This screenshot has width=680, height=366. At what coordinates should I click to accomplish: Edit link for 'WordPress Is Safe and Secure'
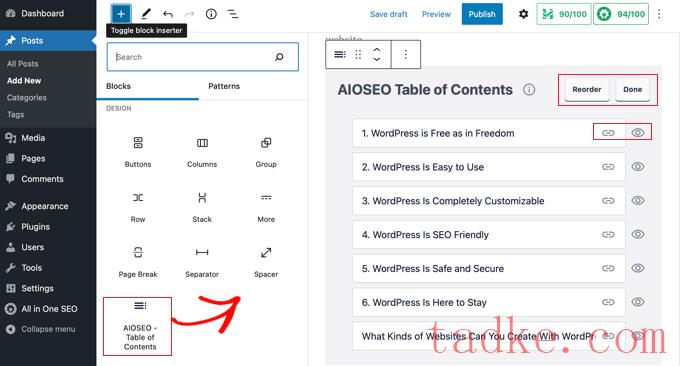(608, 268)
